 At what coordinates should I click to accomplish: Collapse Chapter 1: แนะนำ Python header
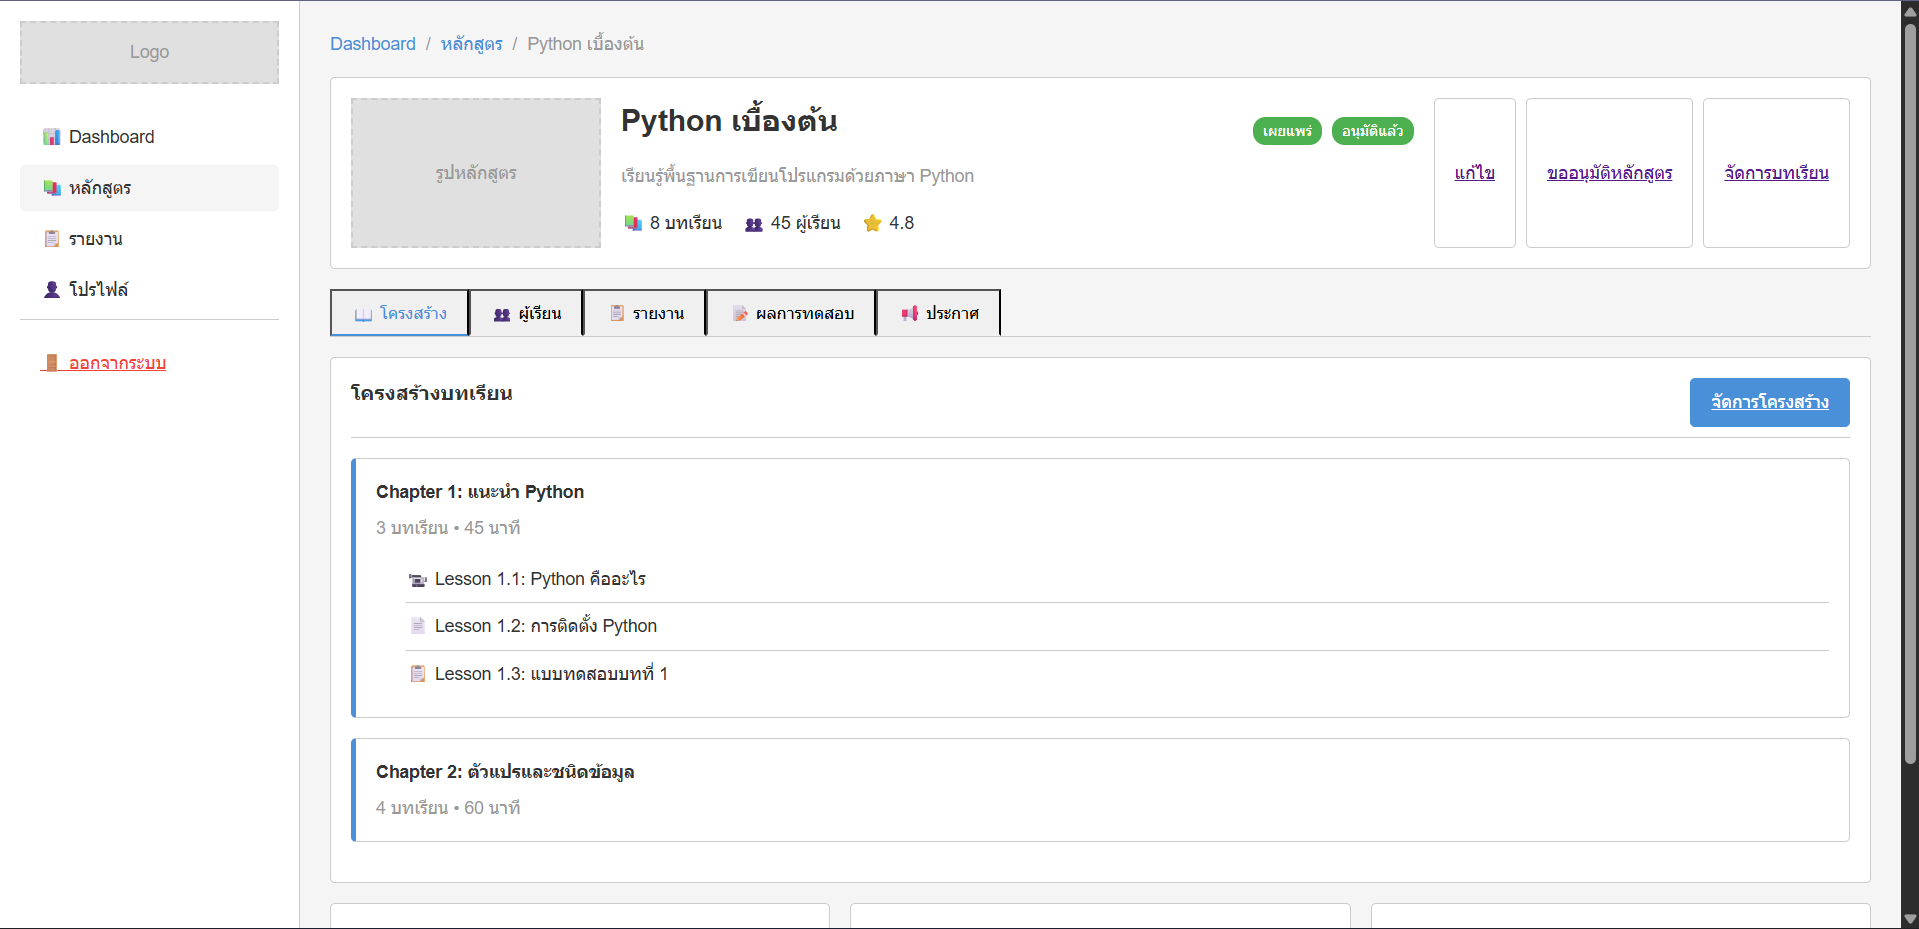pyautogui.click(x=480, y=492)
